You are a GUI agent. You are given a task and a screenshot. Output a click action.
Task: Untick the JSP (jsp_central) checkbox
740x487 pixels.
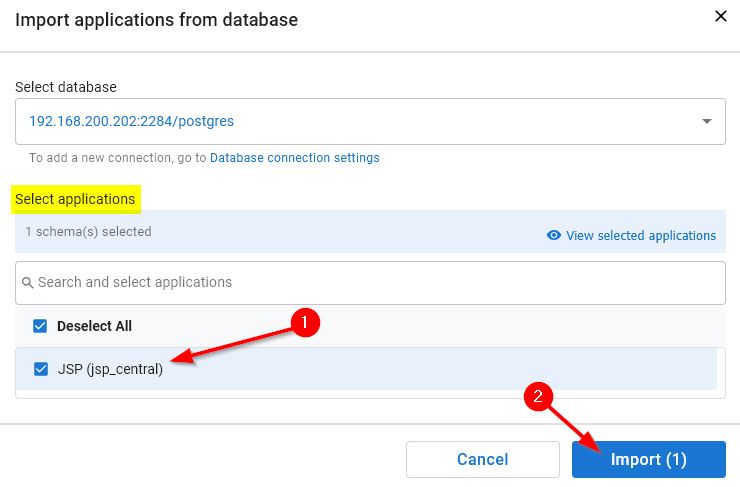pos(41,368)
